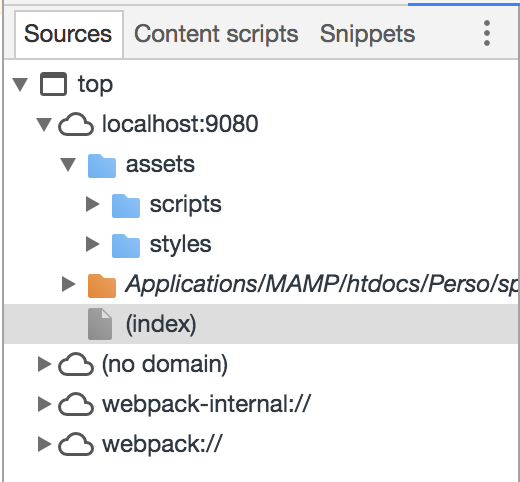Viewport: 520px width, 482px height.
Task: Expand the webpack:// node arrow
Action: tap(45, 444)
